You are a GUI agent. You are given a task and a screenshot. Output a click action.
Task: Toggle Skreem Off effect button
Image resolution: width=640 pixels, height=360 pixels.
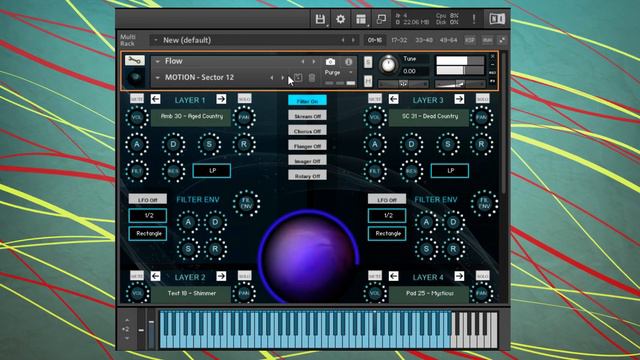tap(307, 116)
